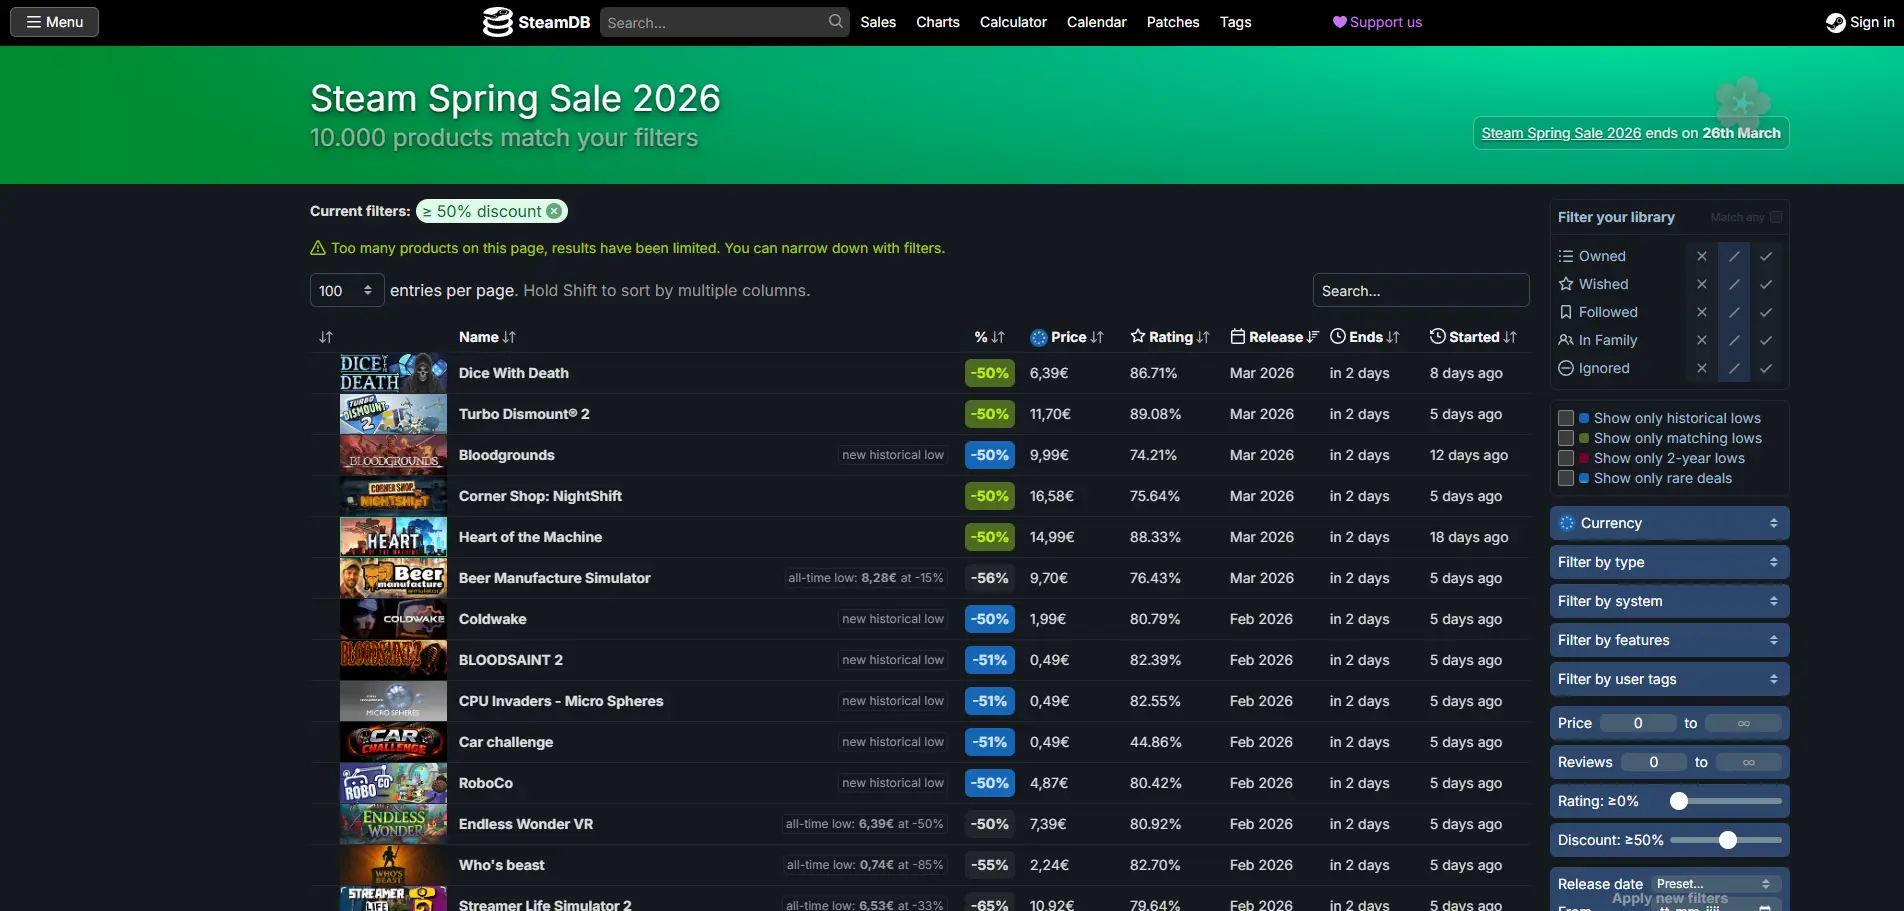Open the Menu button

[54, 22]
